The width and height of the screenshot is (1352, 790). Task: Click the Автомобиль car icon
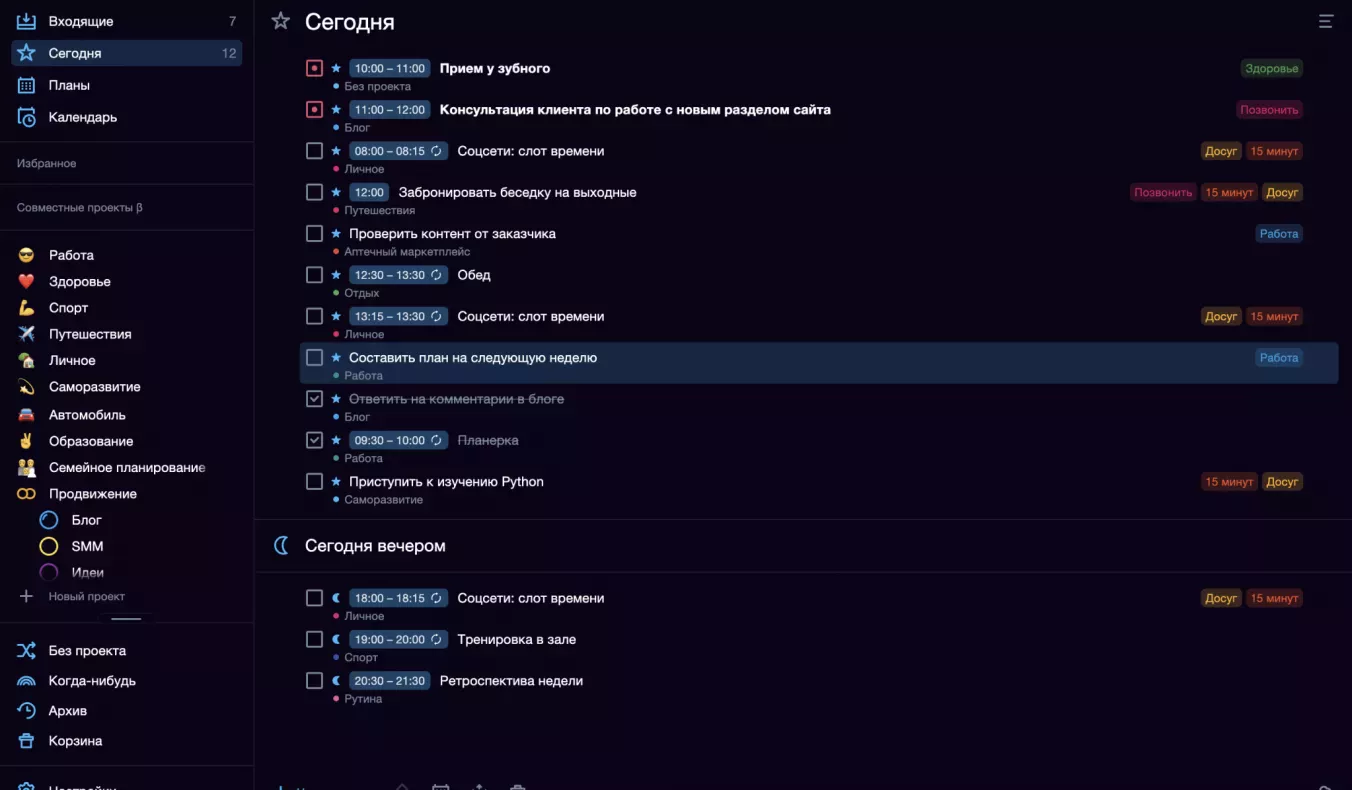coord(26,414)
